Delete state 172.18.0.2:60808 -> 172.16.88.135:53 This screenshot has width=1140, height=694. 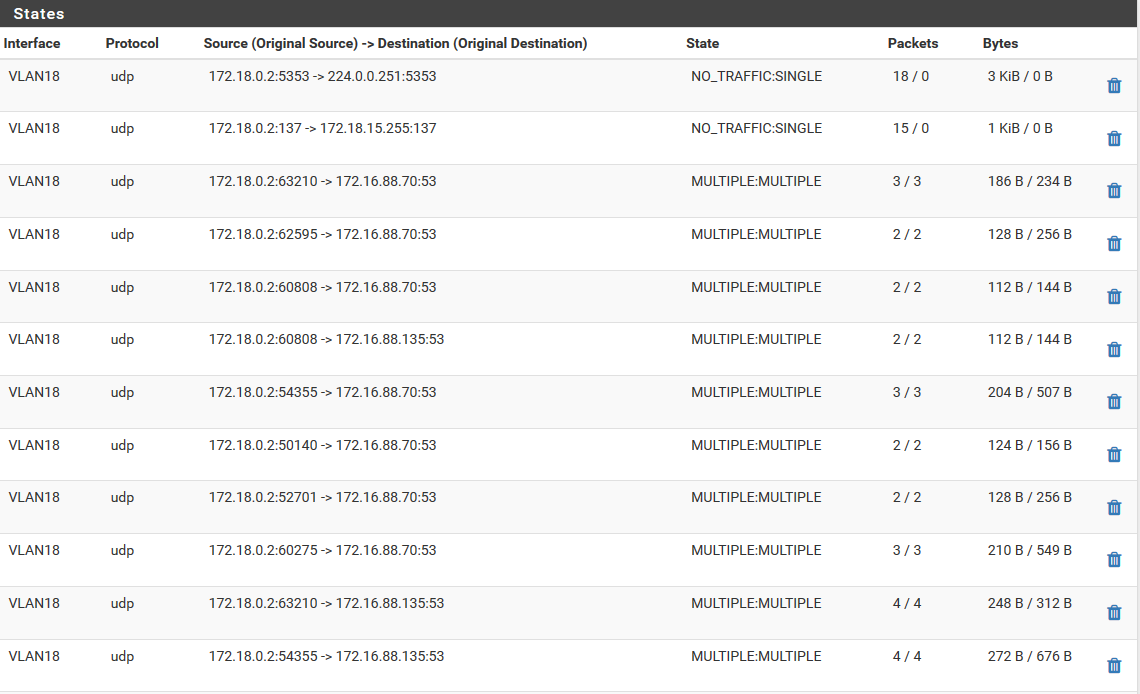pyautogui.click(x=1114, y=350)
